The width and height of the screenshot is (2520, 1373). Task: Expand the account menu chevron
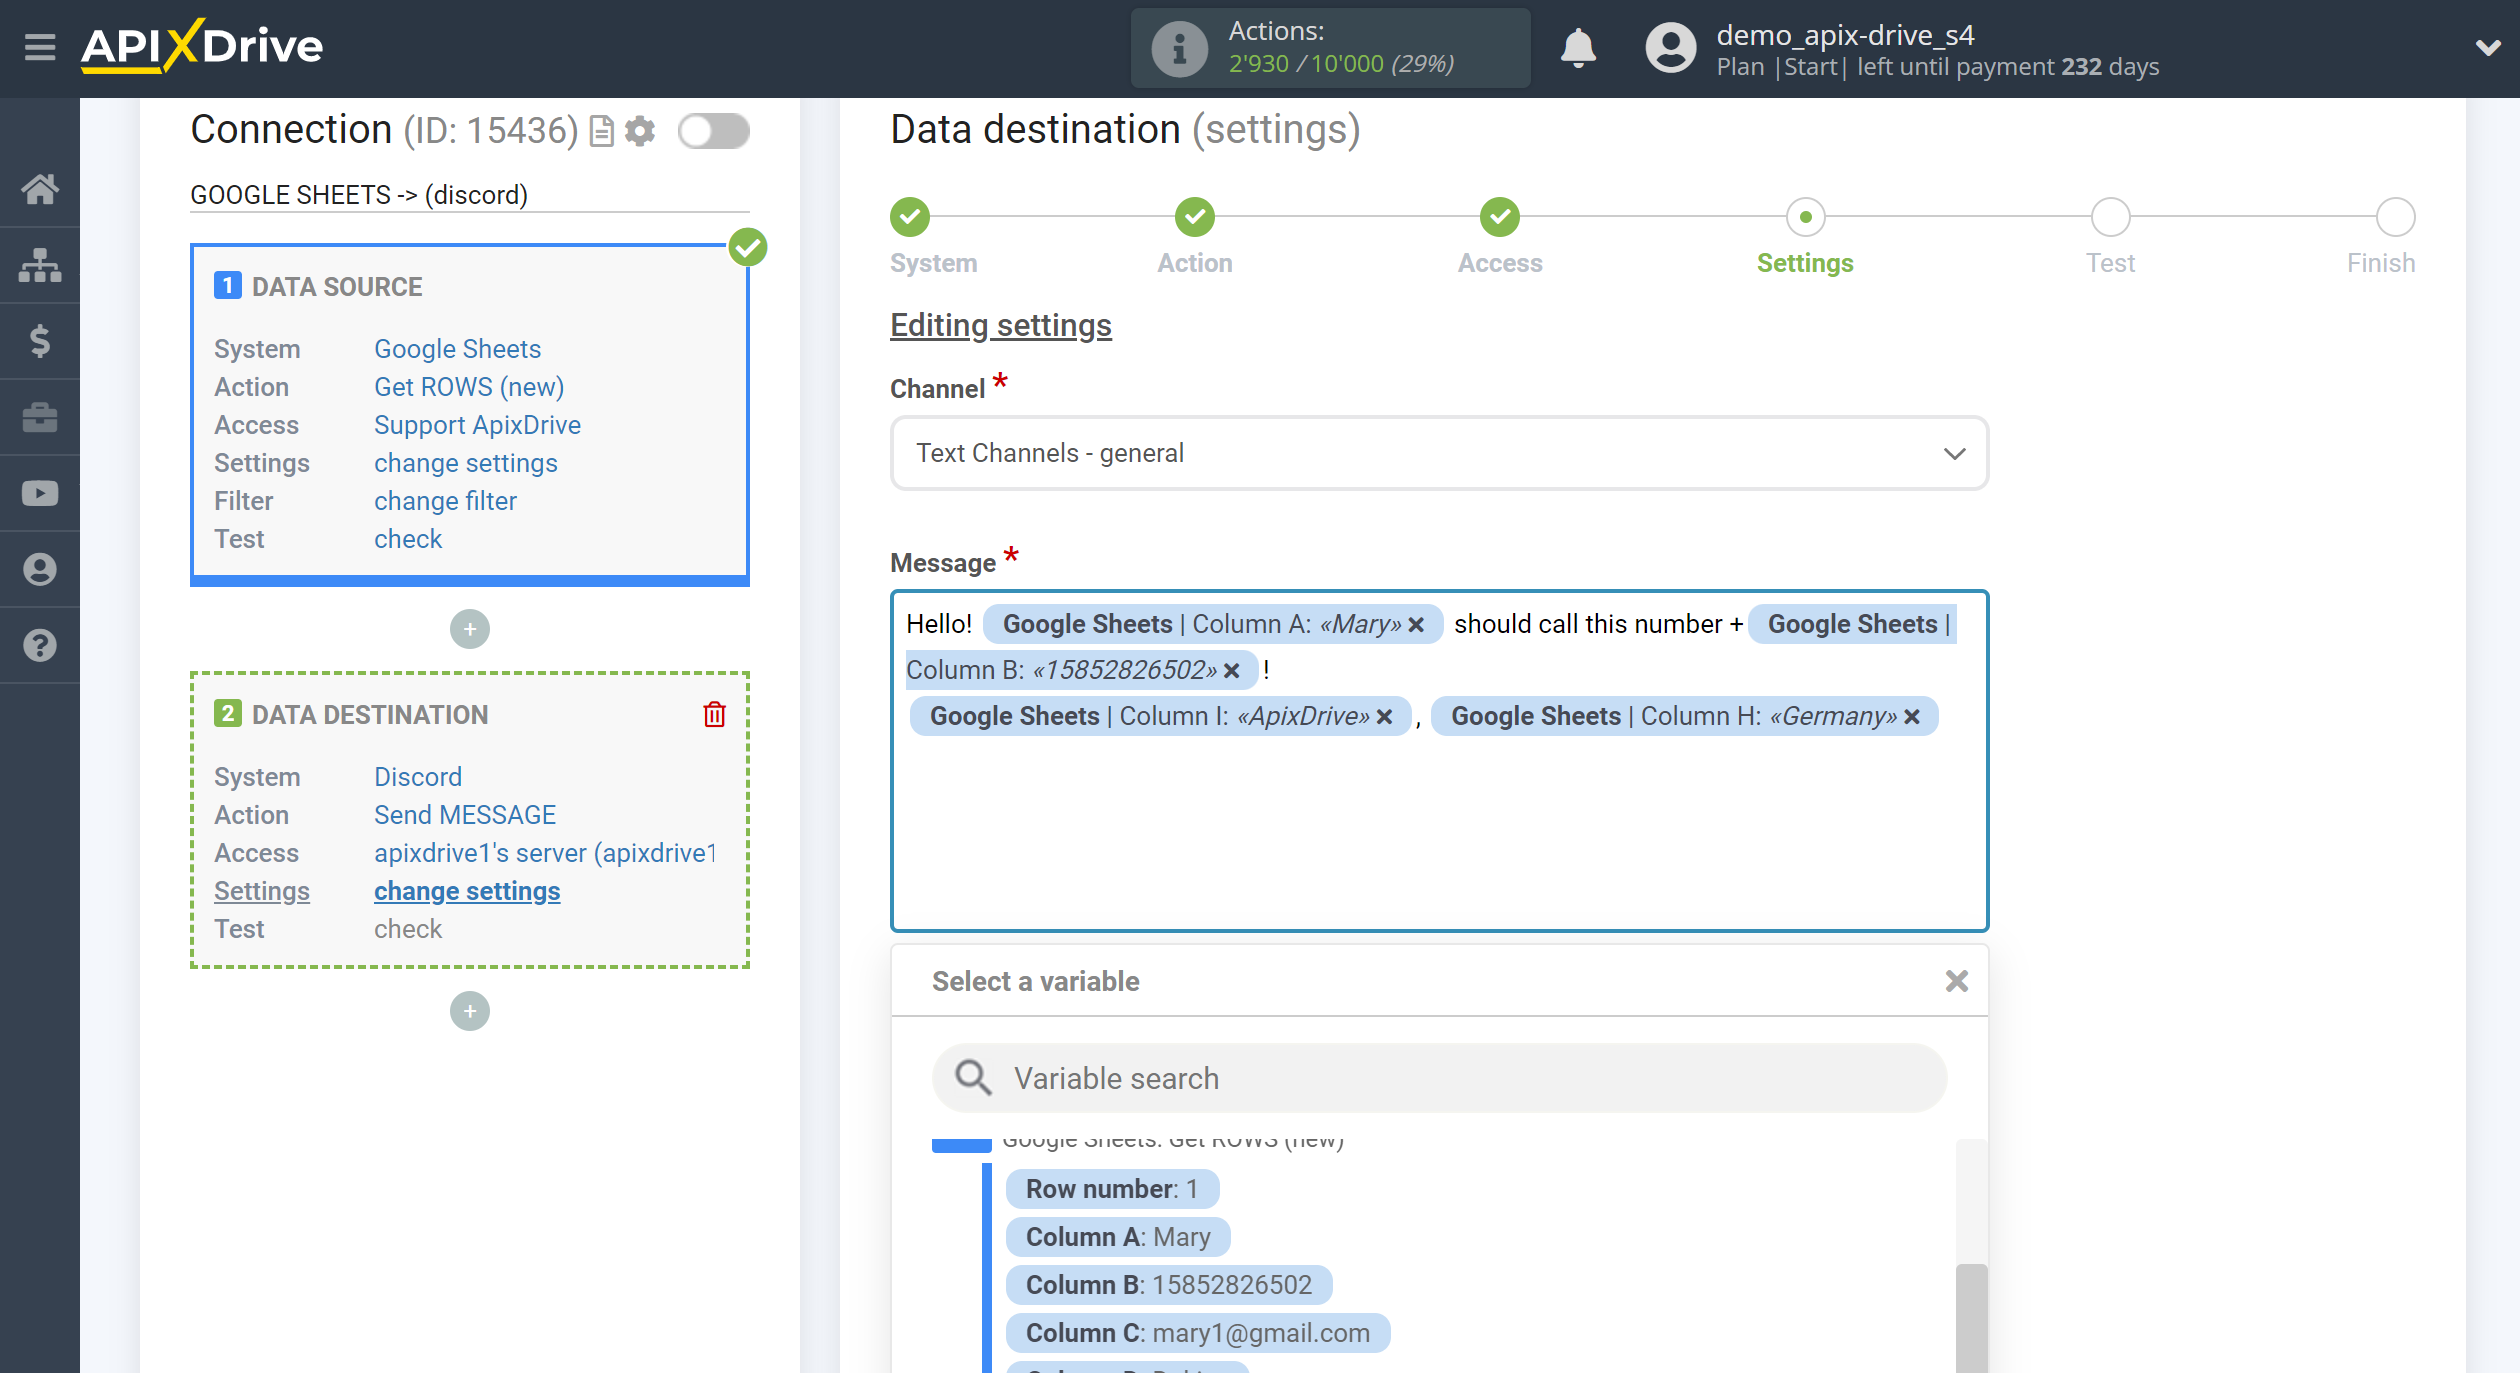(2488, 47)
